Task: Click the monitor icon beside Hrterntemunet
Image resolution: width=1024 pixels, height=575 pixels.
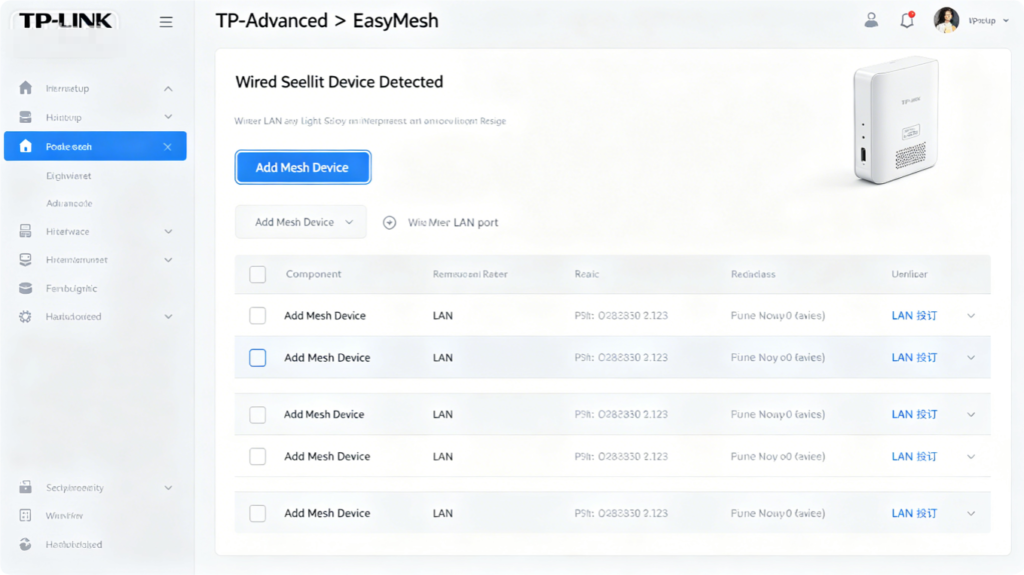Action: click(25, 259)
